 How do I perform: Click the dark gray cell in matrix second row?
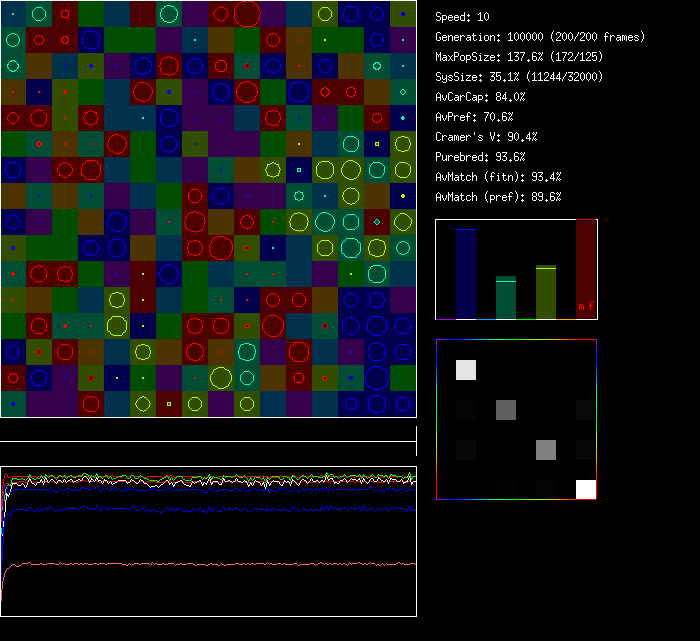(x=506, y=410)
